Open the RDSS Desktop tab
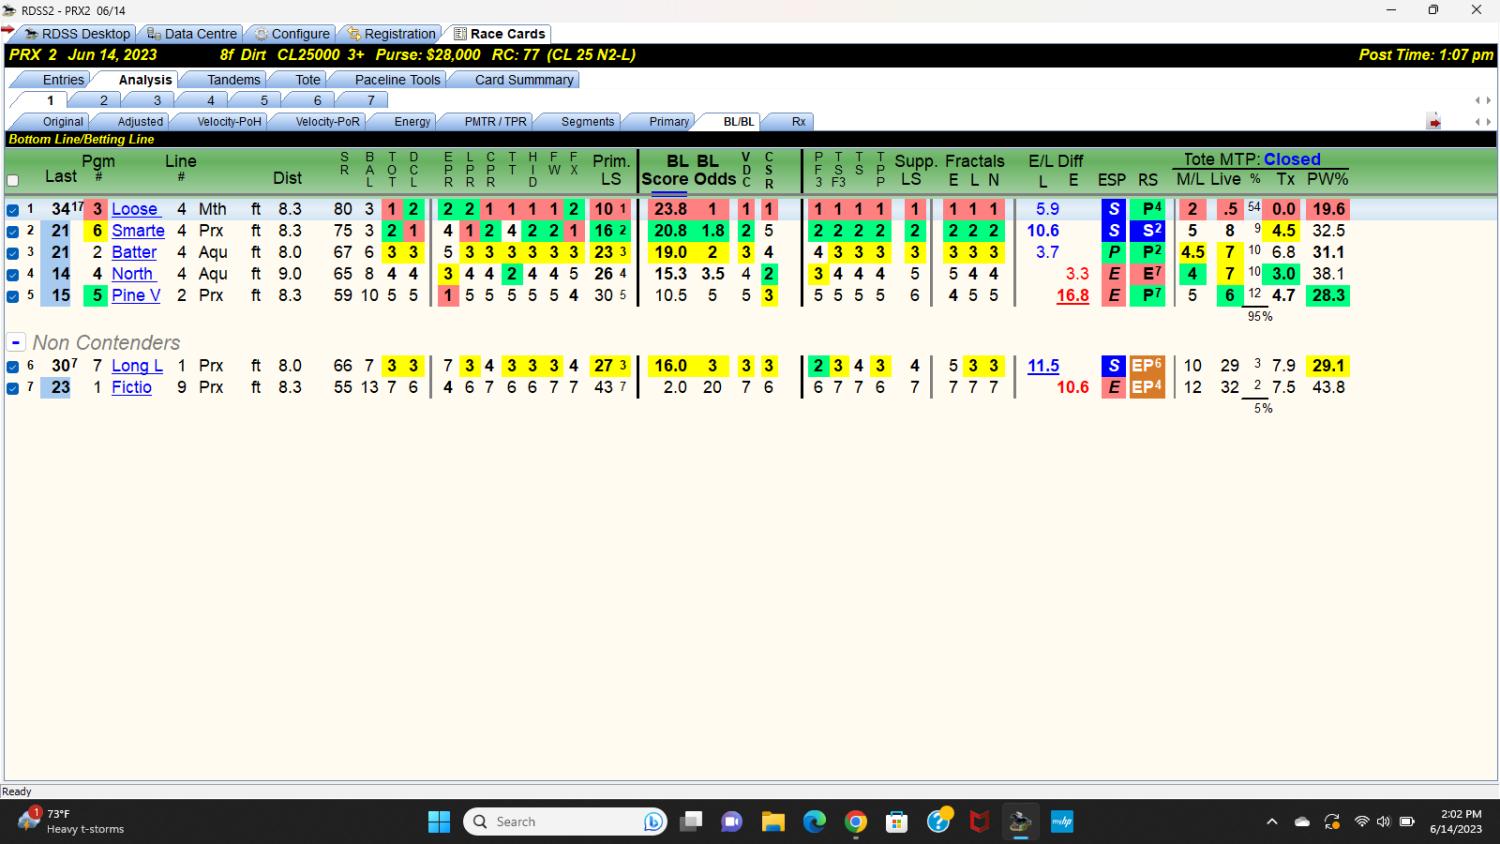 click(x=76, y=33)
